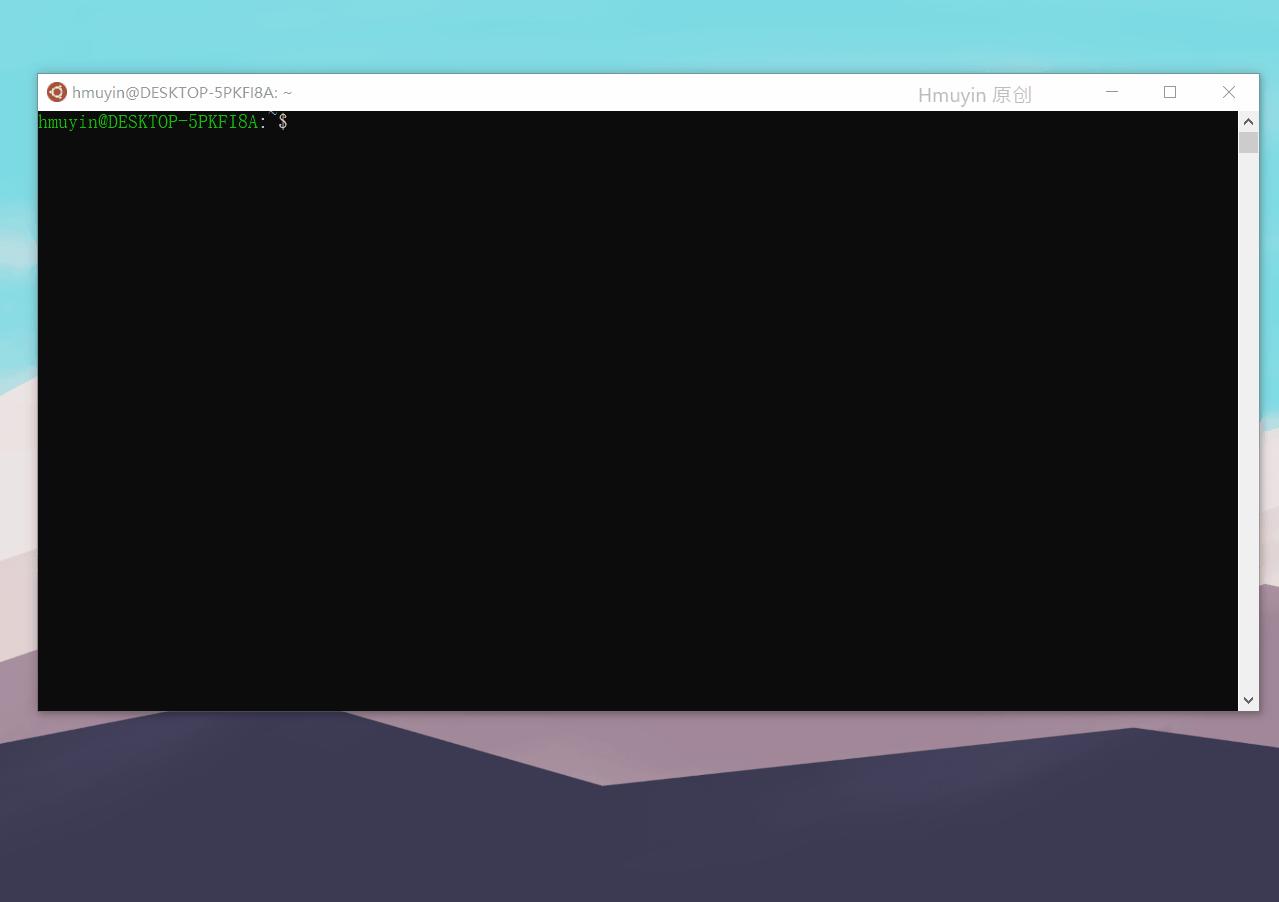
Task: Minimize the Ubuntu terminal window
Action: [1111, 92]
